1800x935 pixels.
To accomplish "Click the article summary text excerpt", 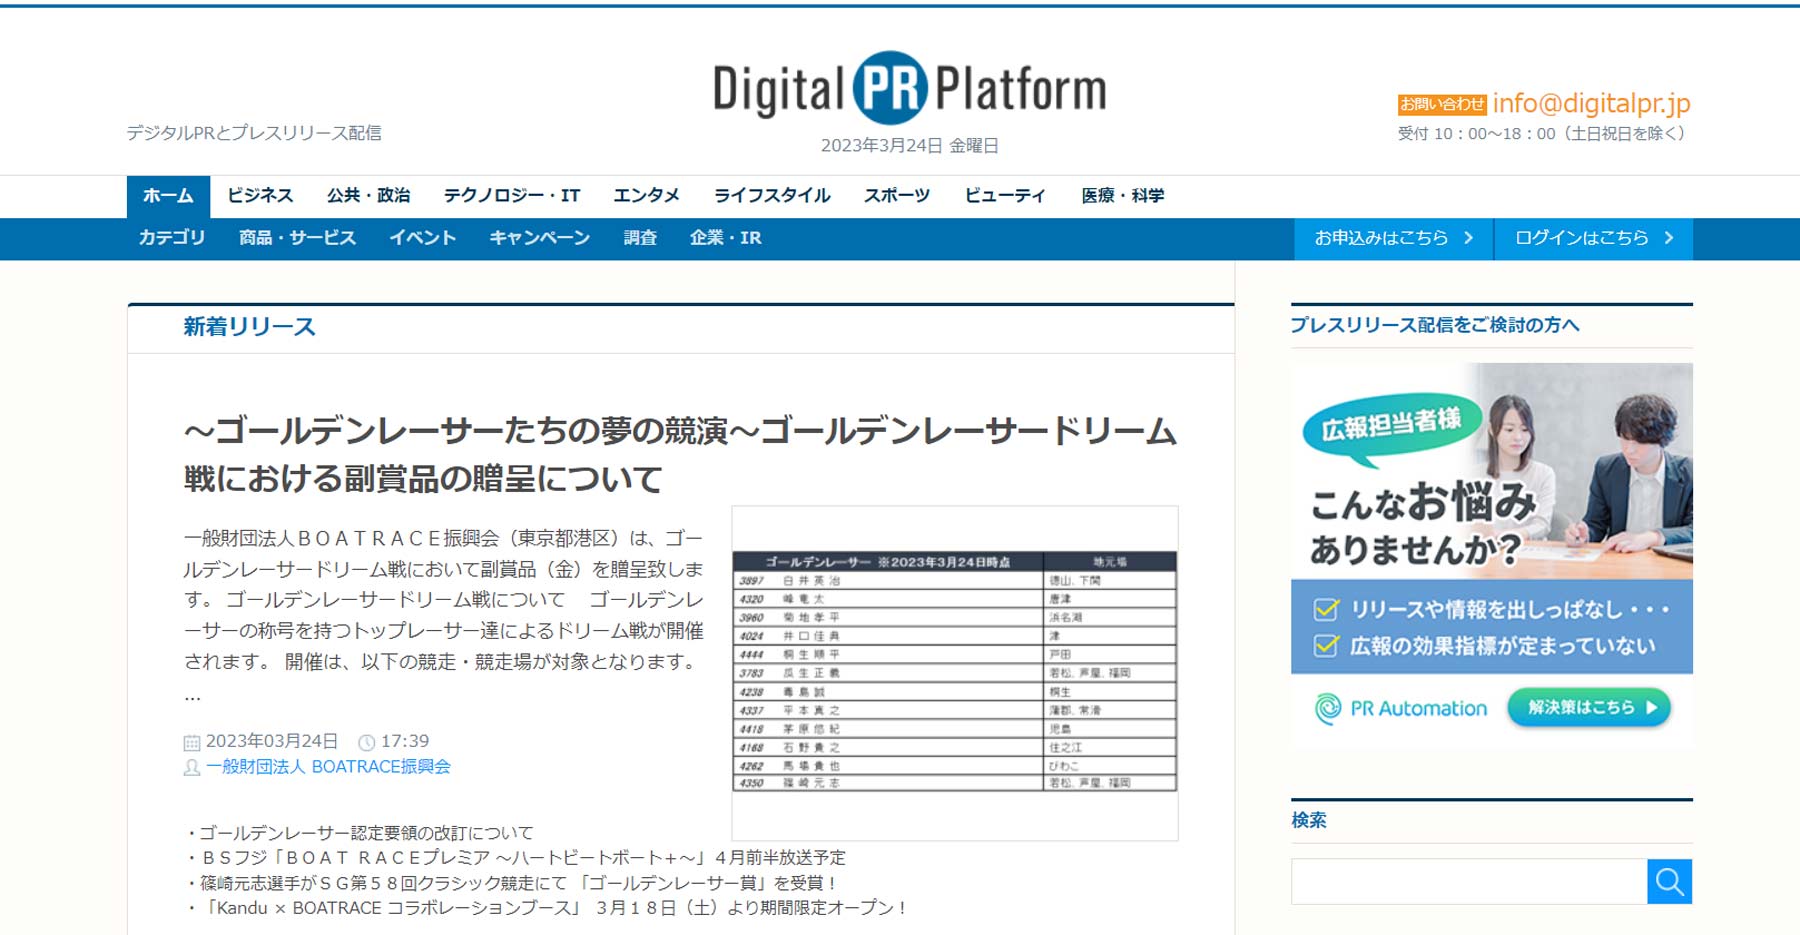I will 444,615.
